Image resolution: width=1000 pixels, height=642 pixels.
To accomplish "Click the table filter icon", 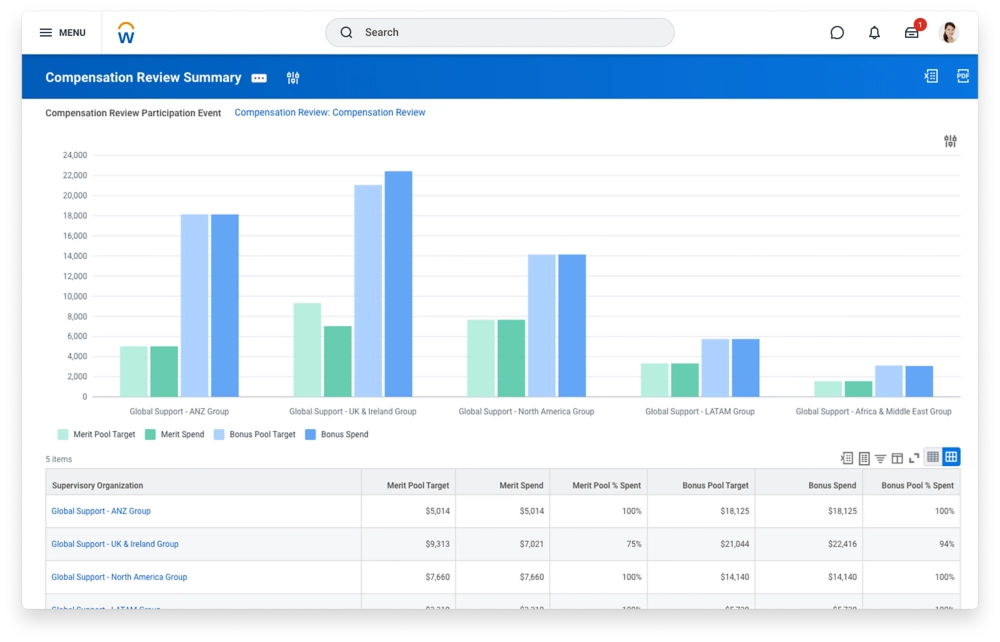I will click(x=881, y=458).
